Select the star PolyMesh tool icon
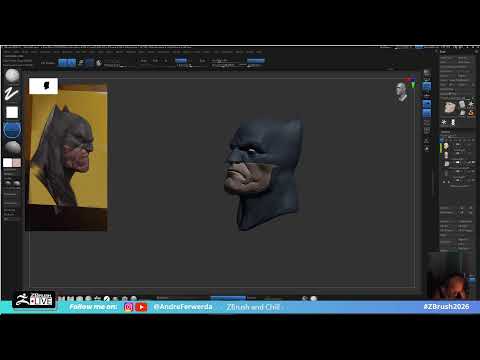Image resolution: width=480 pixels, height=360 pixels. point(471,104)
